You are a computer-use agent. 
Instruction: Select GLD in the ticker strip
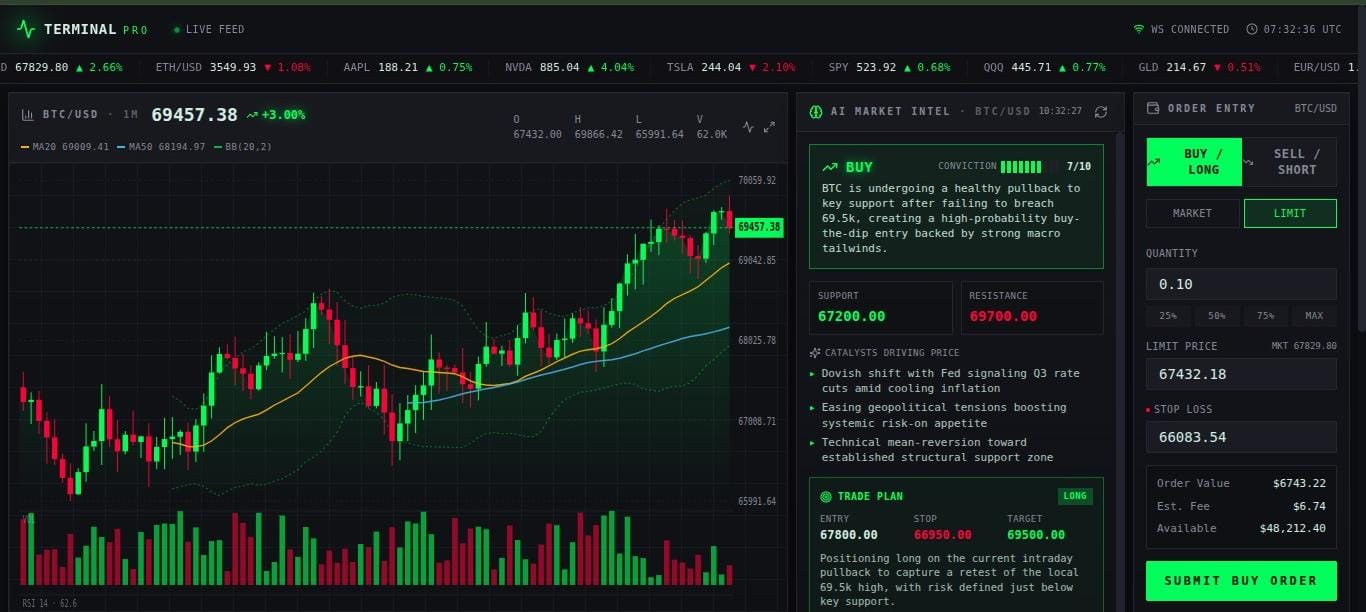1200,68
